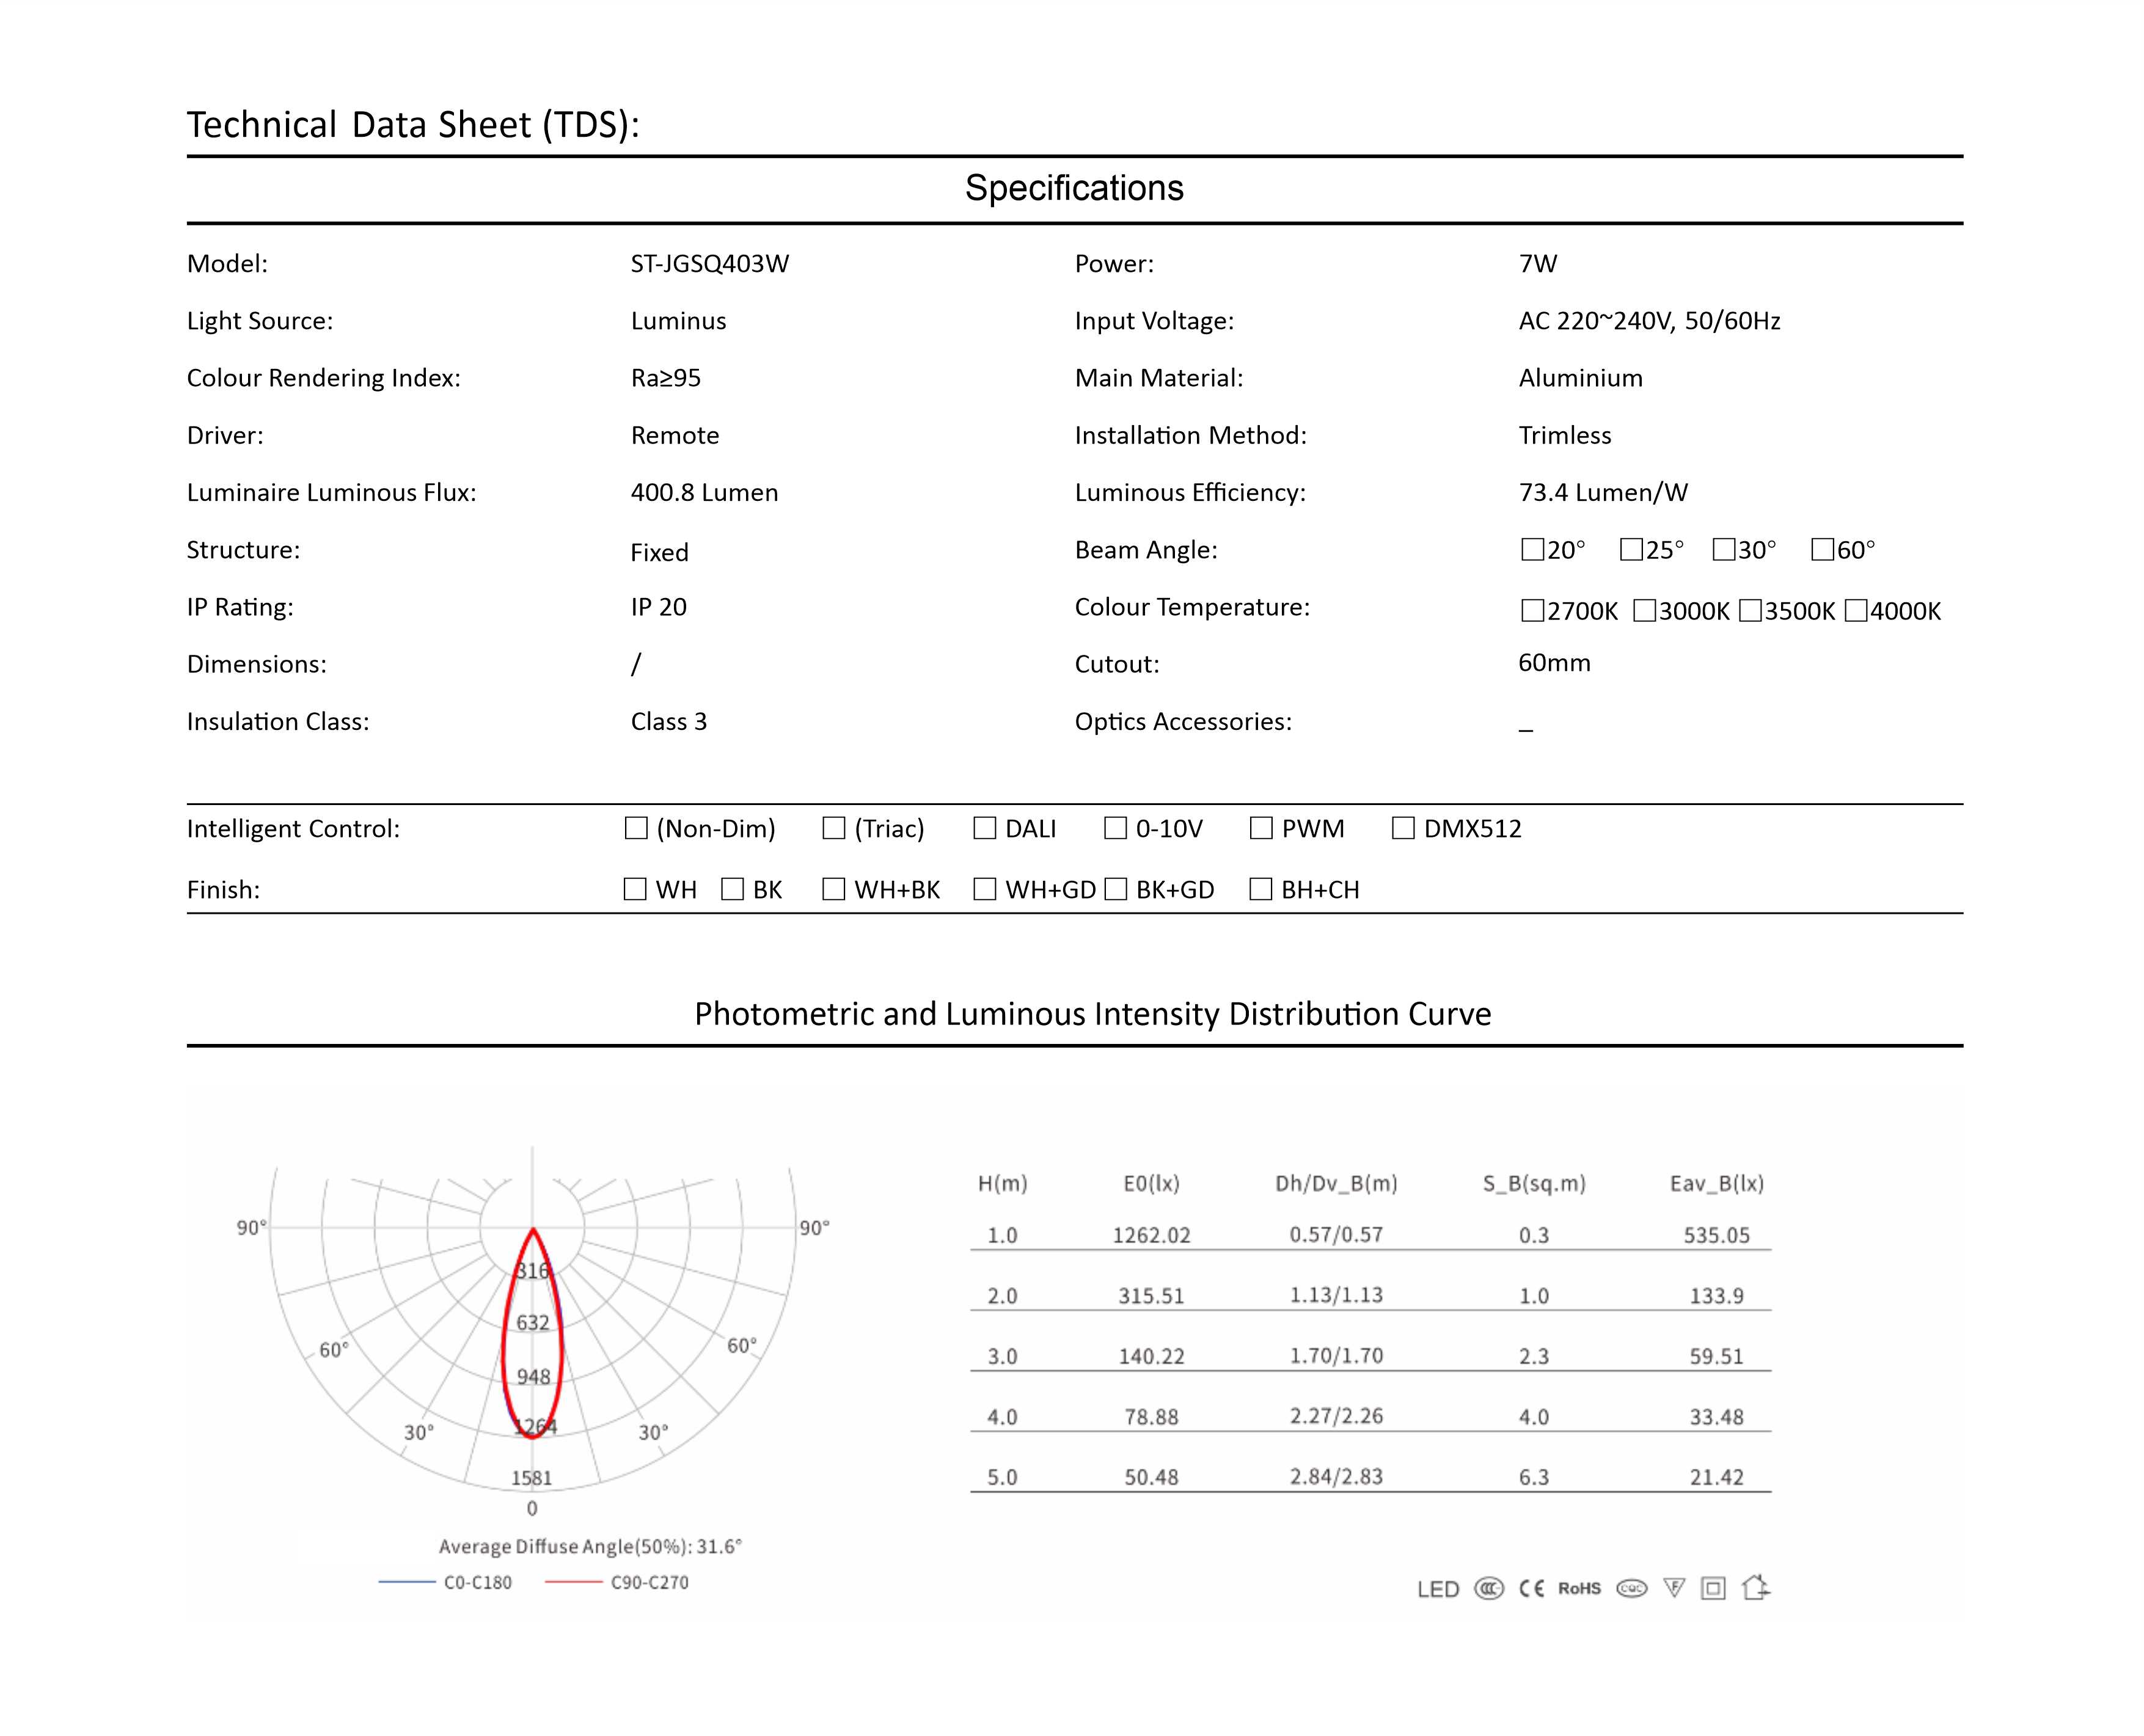This screenshot has height=1736, width=2144.
Task: Click the model number ST-JGSQ403W text
Action: tap(709, 264)
